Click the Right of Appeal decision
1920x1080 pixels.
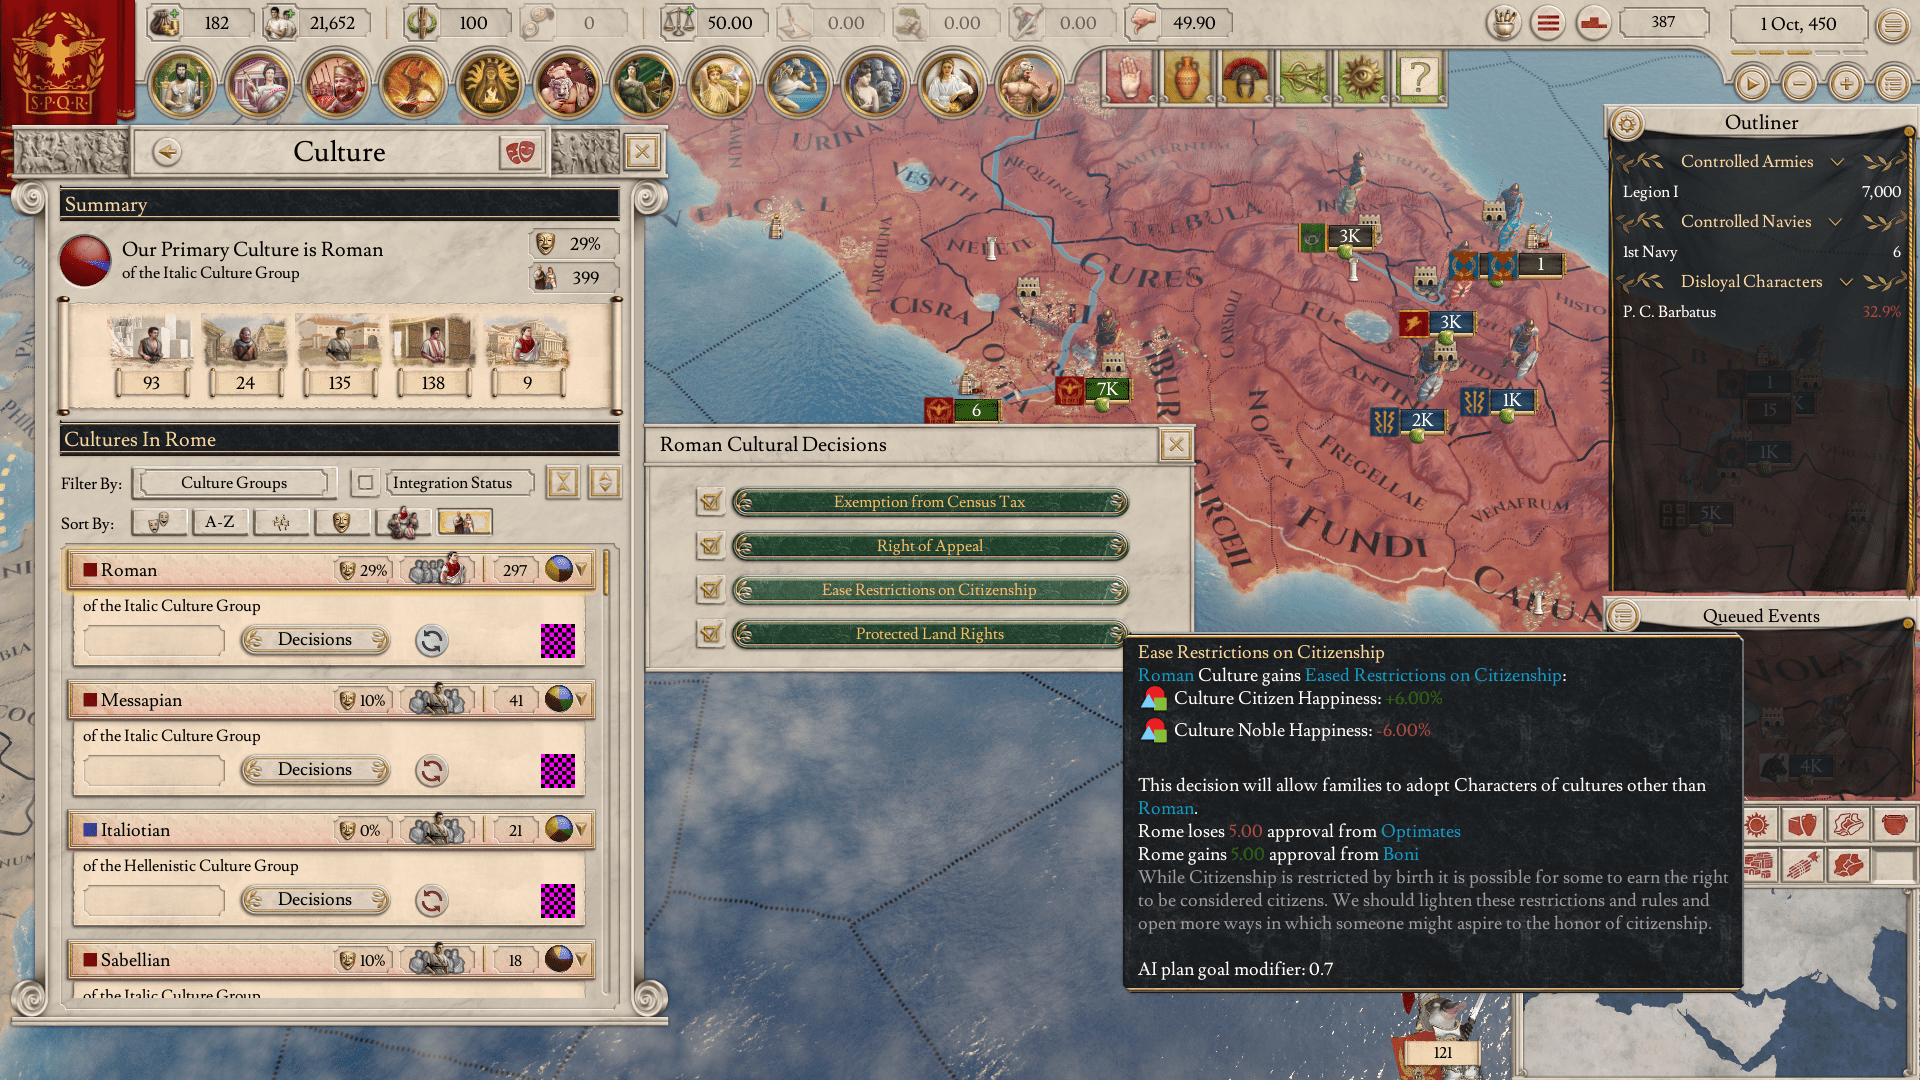pyautogui.click(x=930, y=546)
